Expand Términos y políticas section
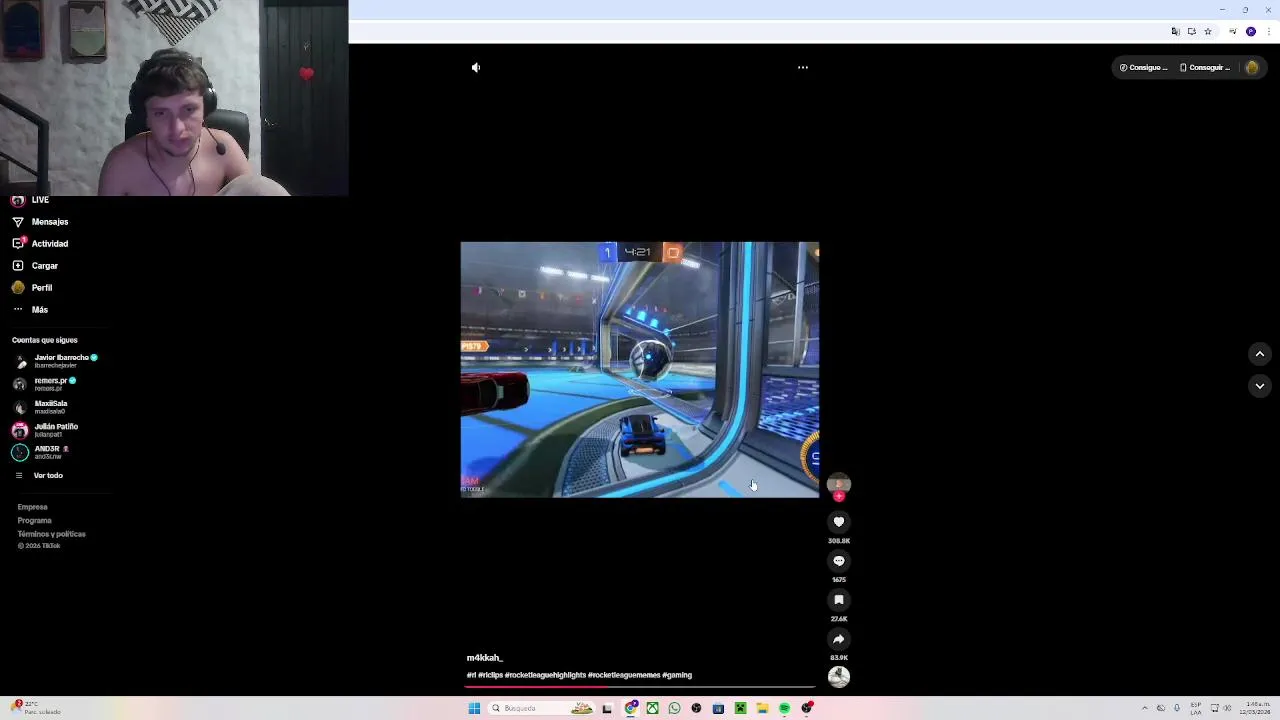Image resolution: width=1280 pixels, height=720 pixels. tap(51, 534)
